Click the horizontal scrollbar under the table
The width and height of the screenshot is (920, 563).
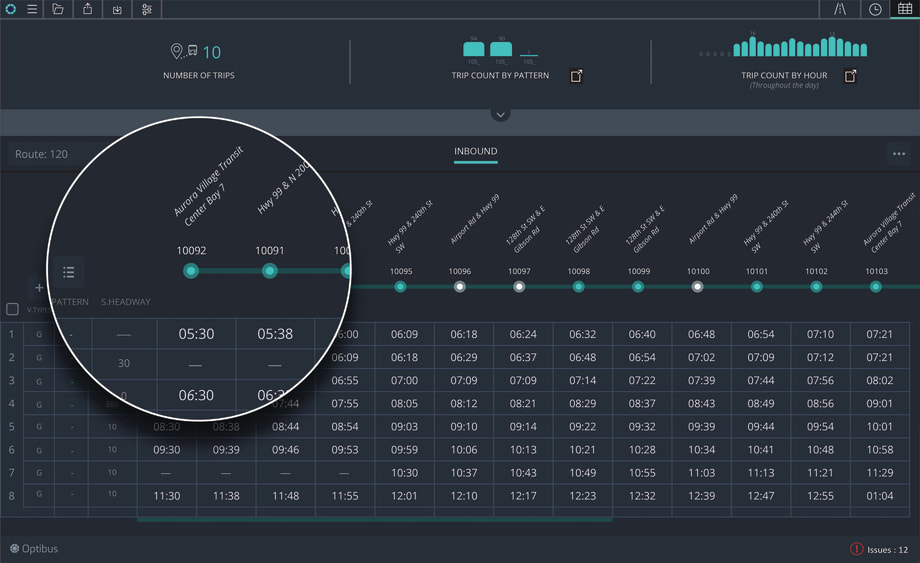[x=375, y=520]
